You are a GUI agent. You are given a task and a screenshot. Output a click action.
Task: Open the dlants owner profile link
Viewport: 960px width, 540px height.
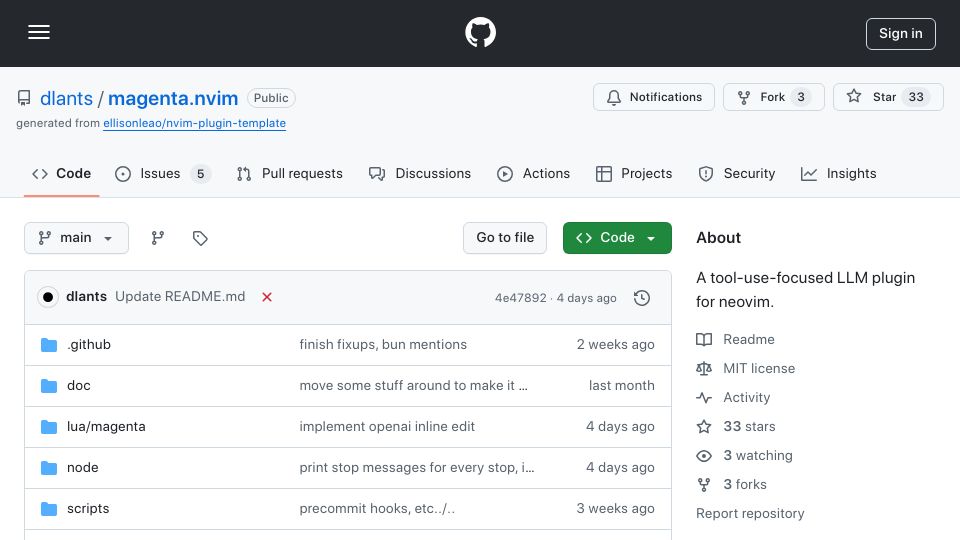pos(66,98)
